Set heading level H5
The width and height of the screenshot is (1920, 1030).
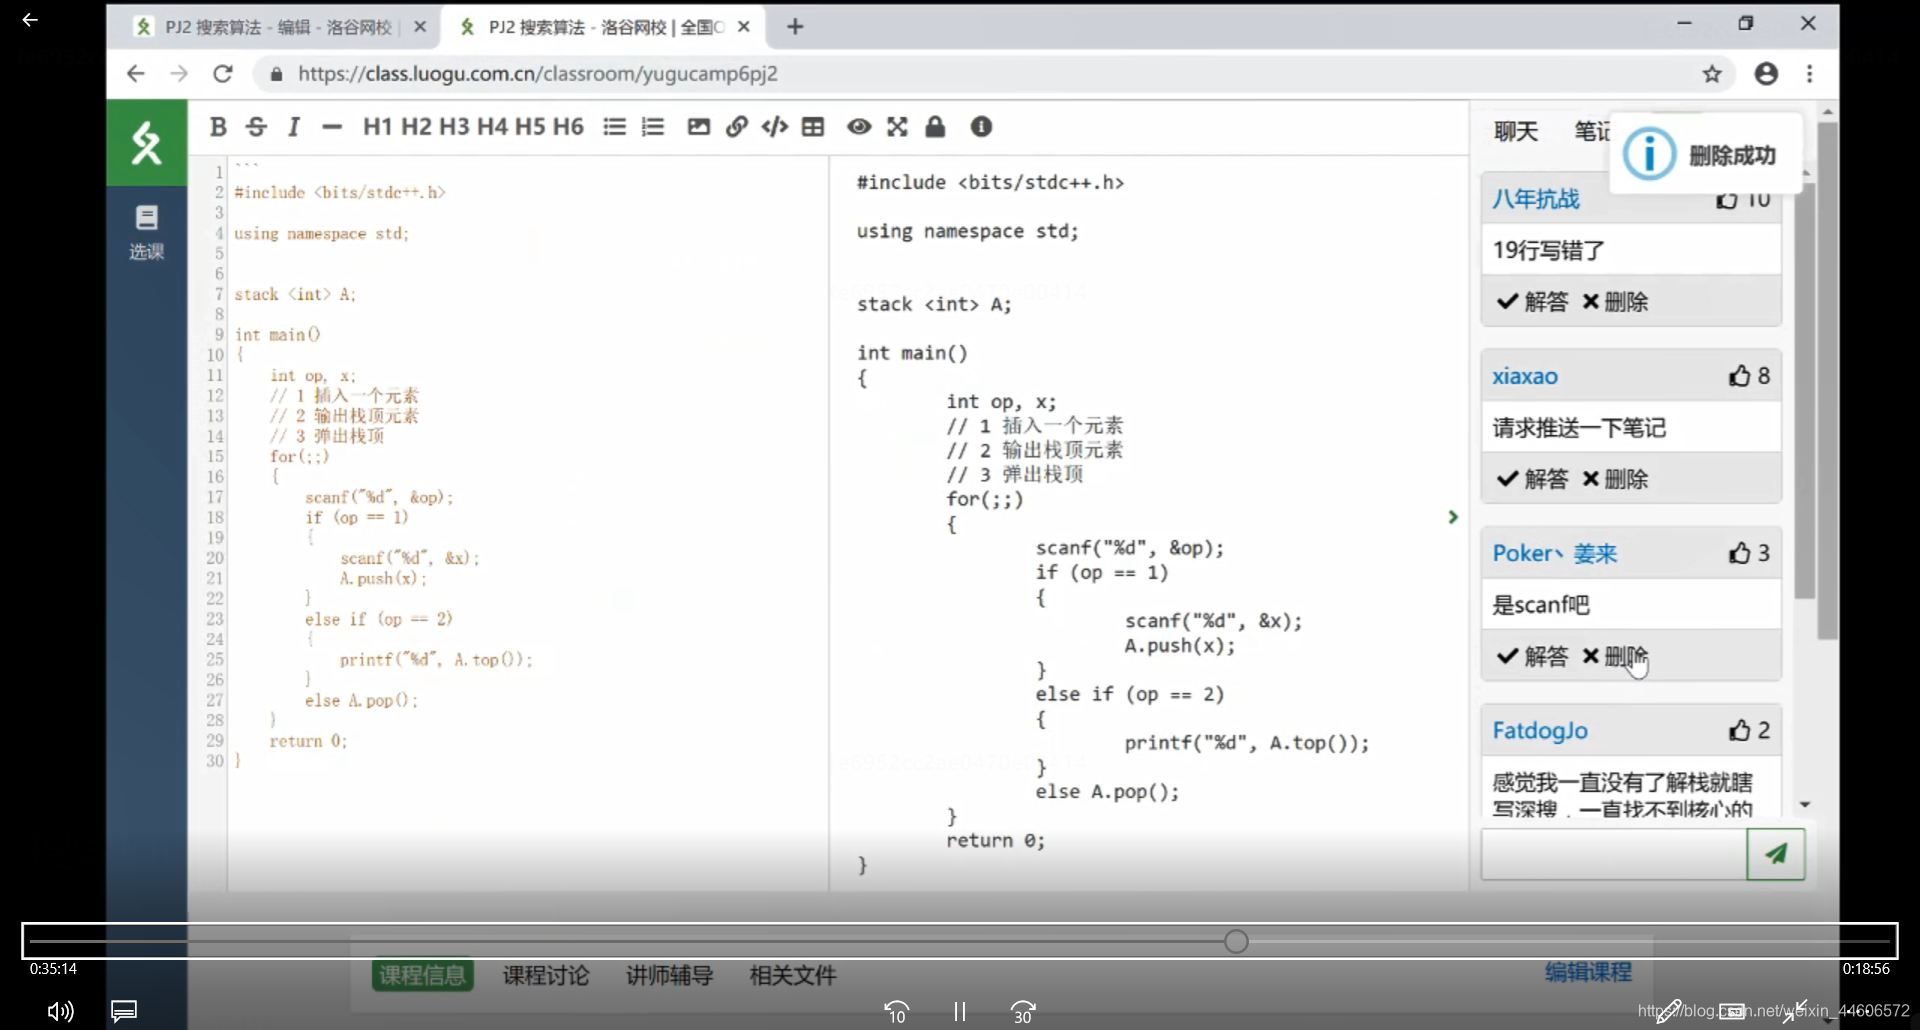(x=530, y=127)
